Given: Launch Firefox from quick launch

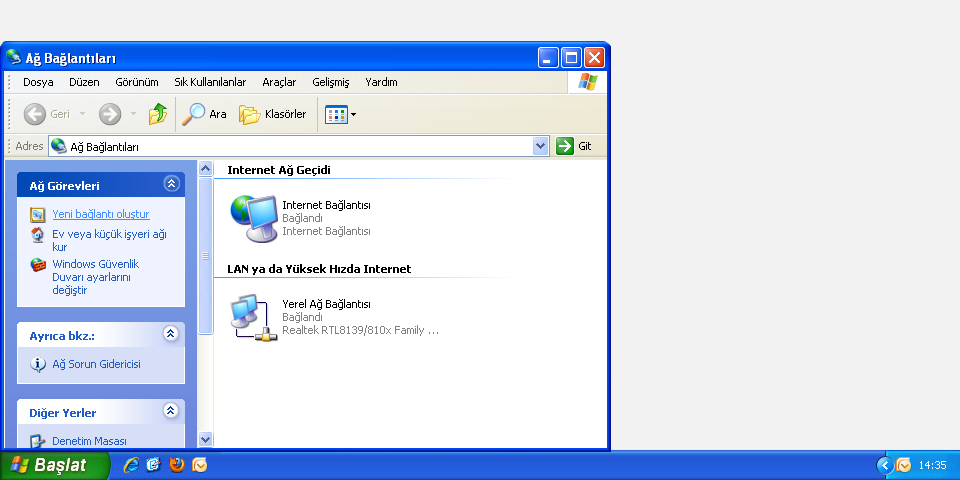Looking at the screenshot, I should [177, 465].
